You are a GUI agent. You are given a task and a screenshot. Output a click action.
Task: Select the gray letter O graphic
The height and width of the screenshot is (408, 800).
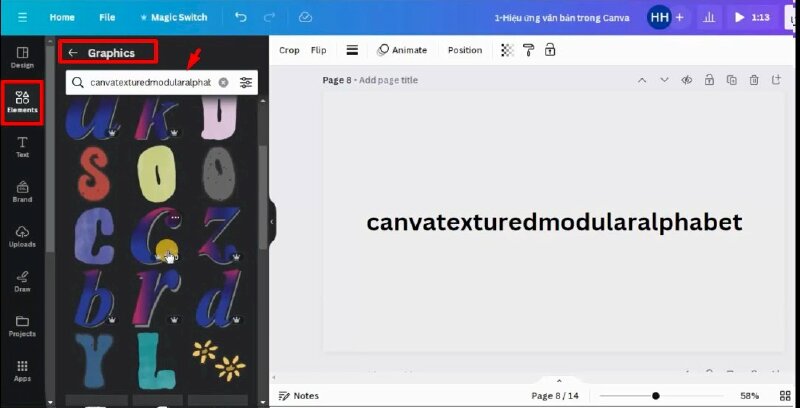pos(218,174)
